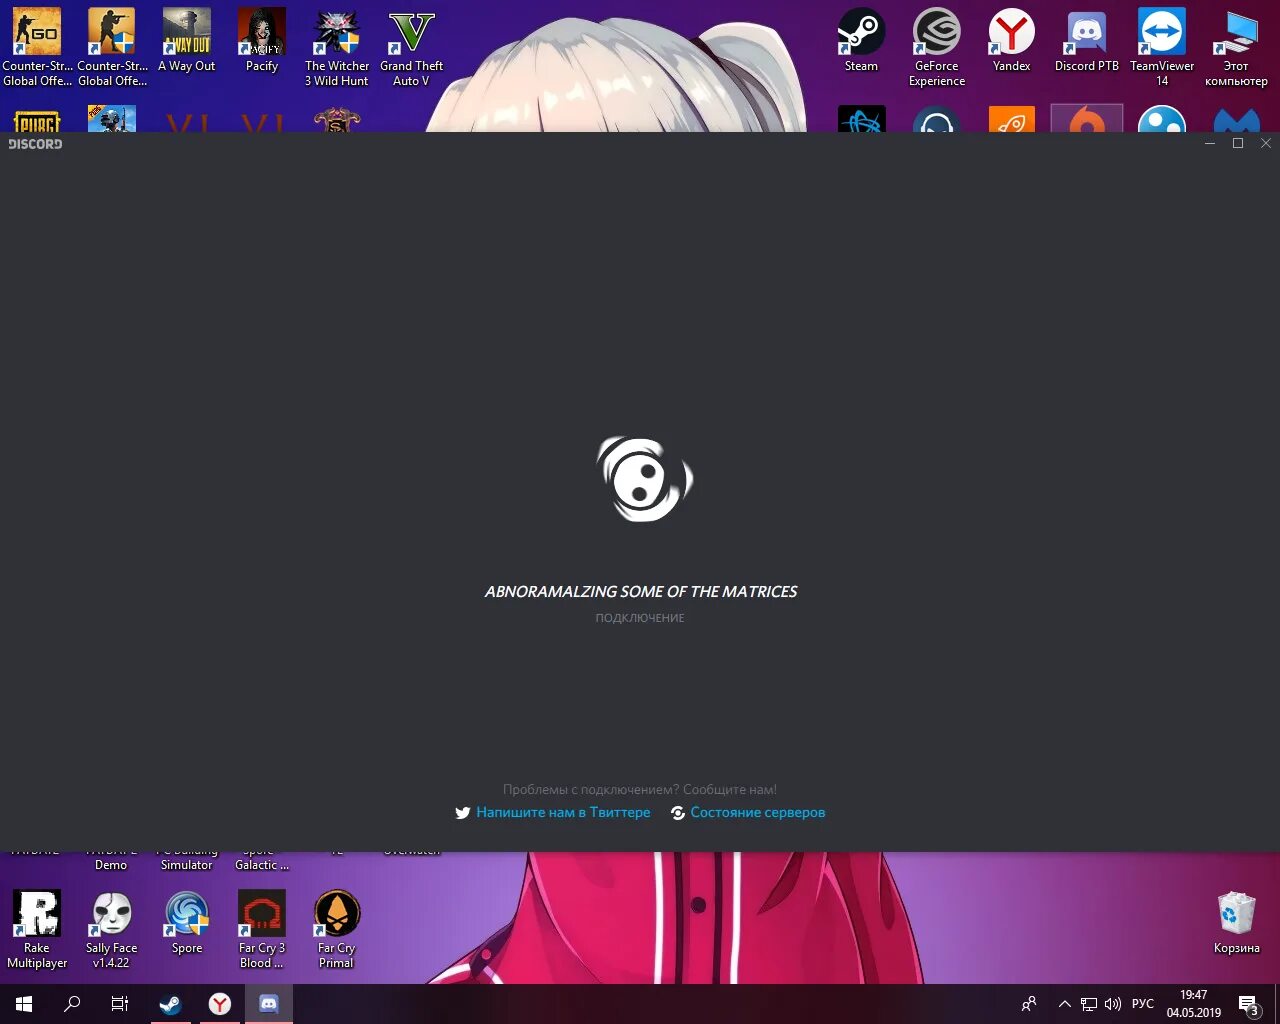Viewport: 1280px width, 1024px height.
Task: Select the A Way Out desktop icon
Action: click(x=187, y=40)
